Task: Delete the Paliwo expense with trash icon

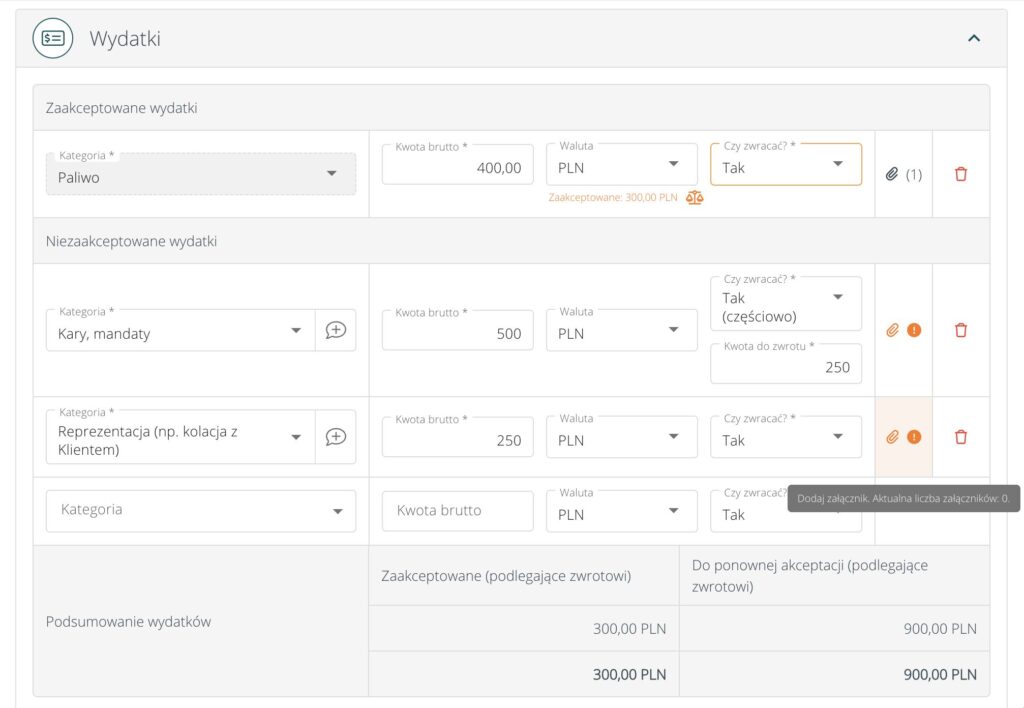Action: 961,174
